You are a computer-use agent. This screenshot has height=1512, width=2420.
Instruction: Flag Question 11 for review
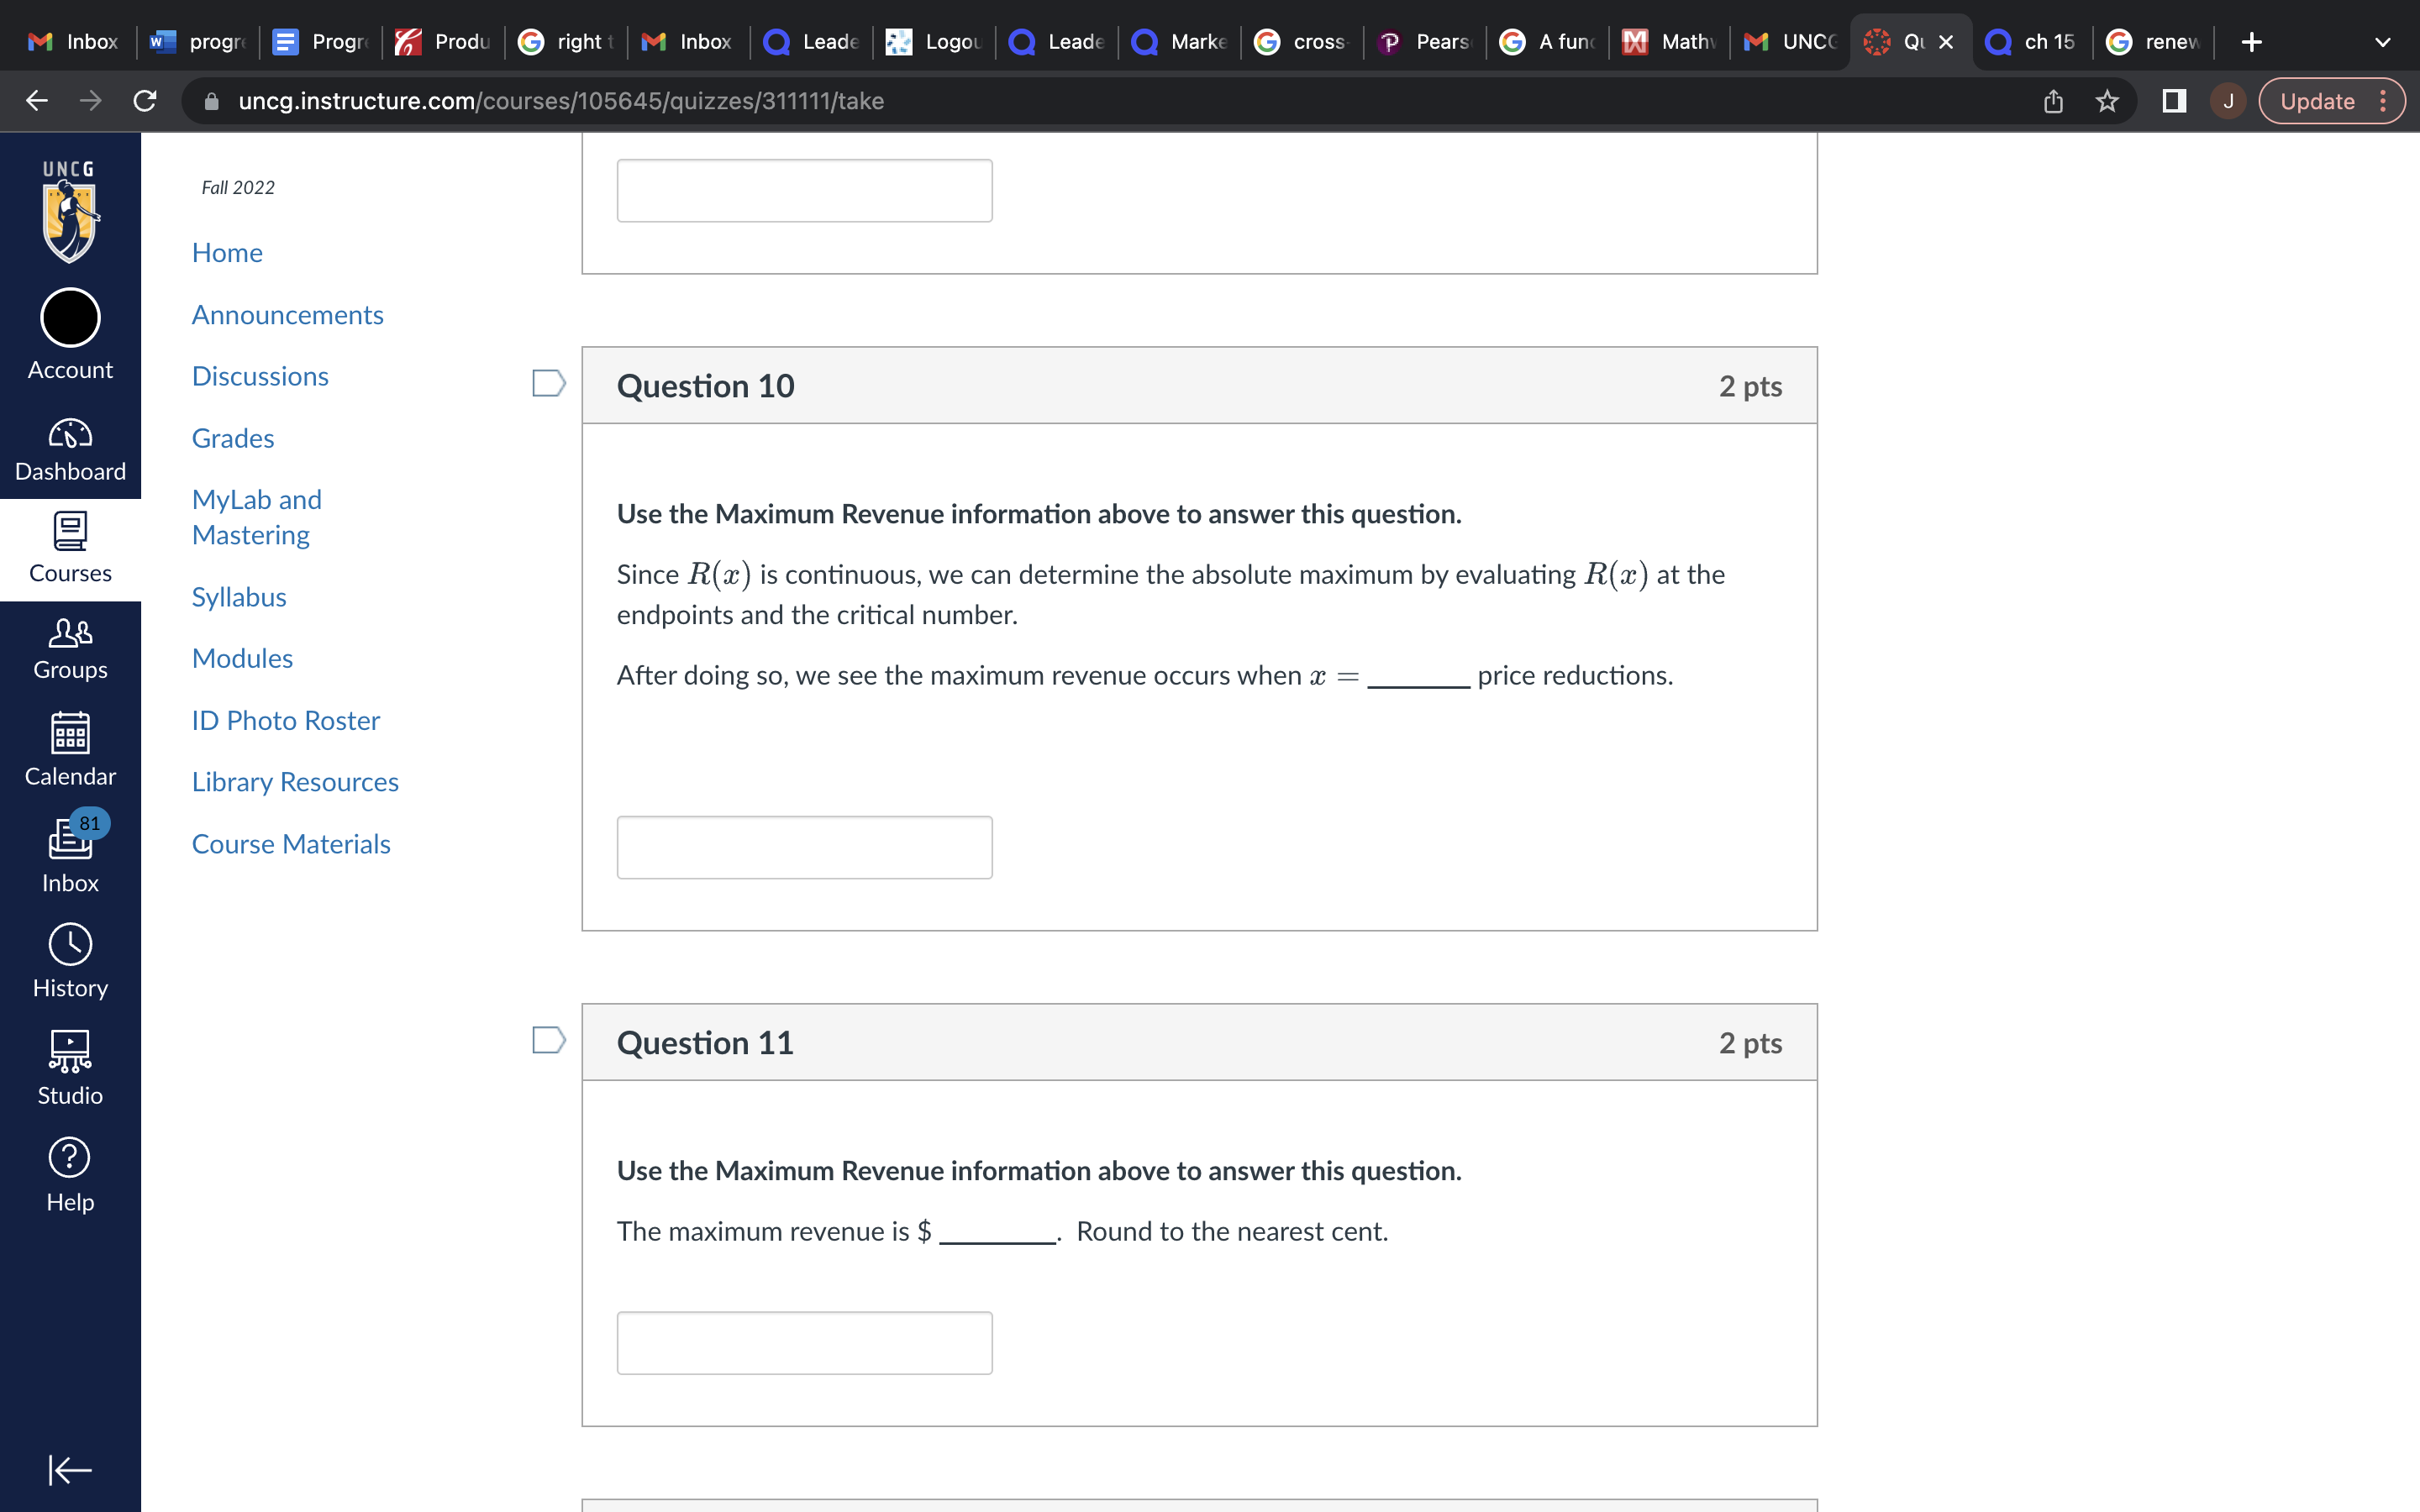(x=548, y=1040)
